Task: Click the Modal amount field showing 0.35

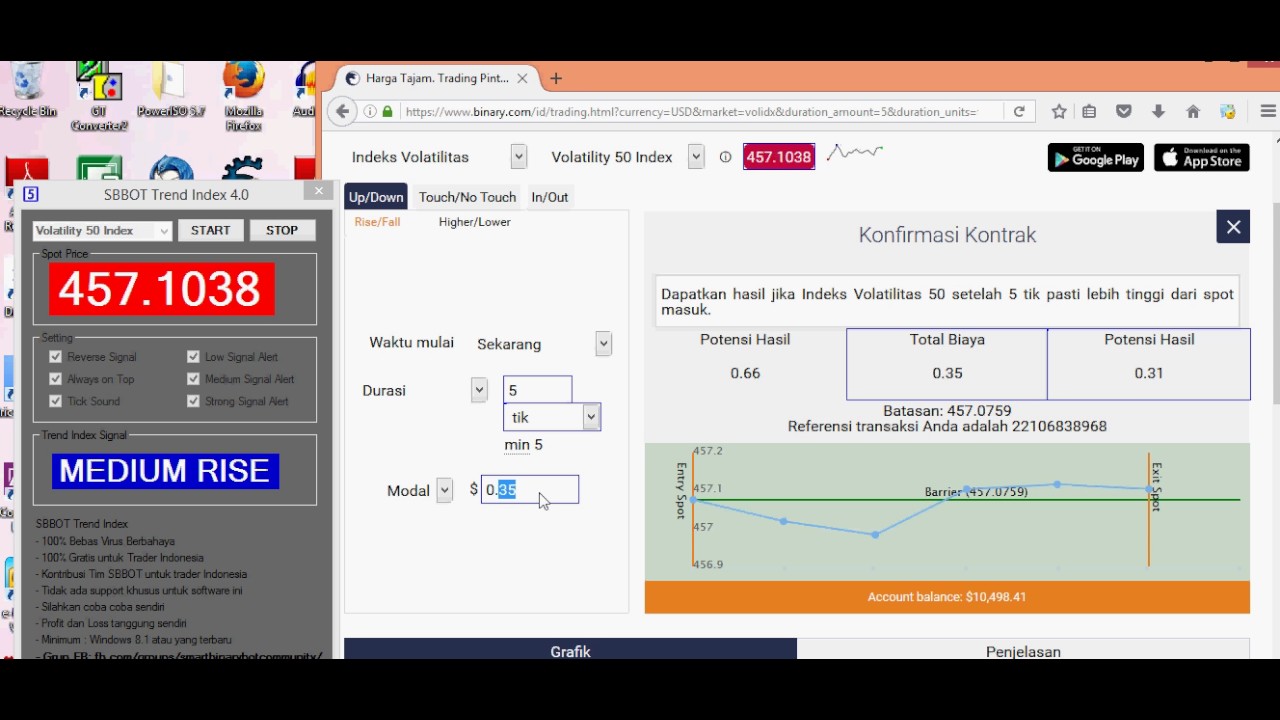Action: (x=530, y=489)
